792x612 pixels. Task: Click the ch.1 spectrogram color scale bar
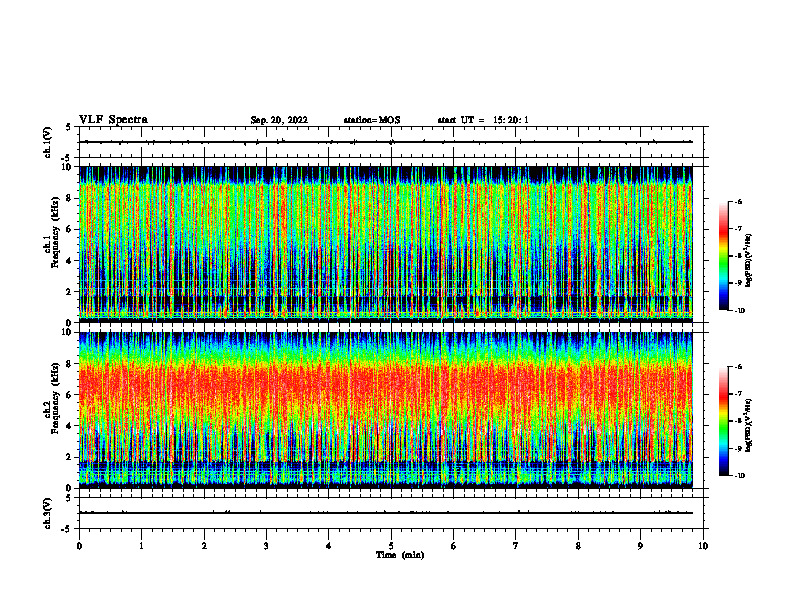(x=723, y=256)
